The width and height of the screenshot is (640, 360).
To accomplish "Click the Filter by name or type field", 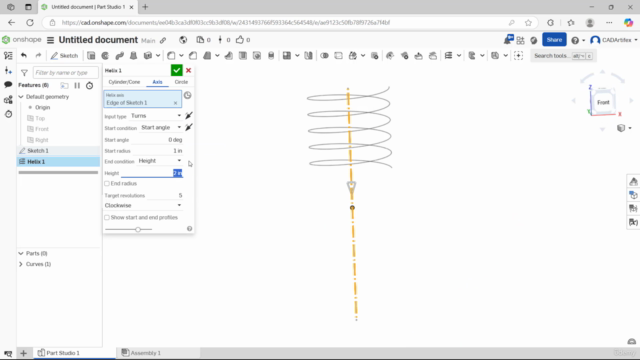I will tap(65, 73).
